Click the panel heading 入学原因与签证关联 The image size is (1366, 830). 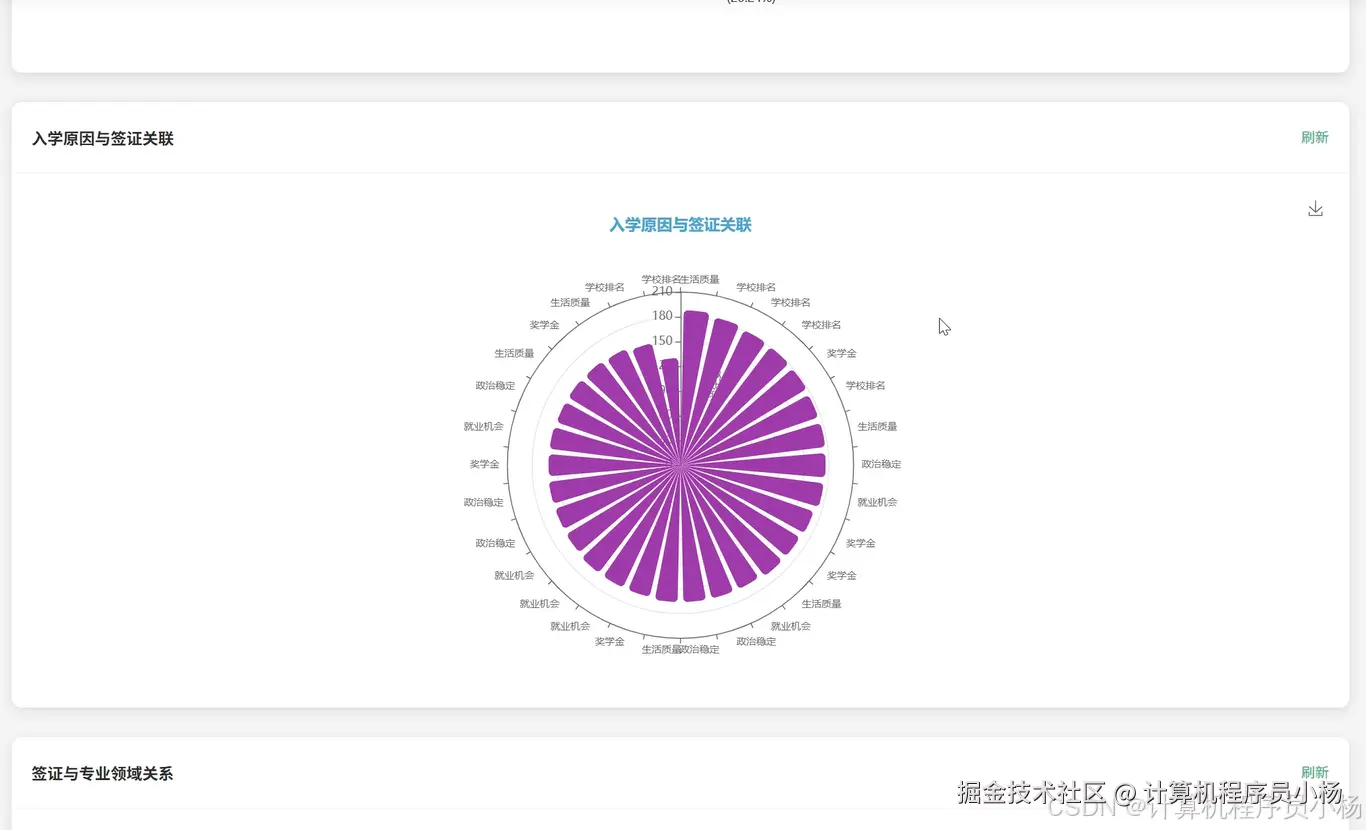pyautogui.click(x=102, y=138)
